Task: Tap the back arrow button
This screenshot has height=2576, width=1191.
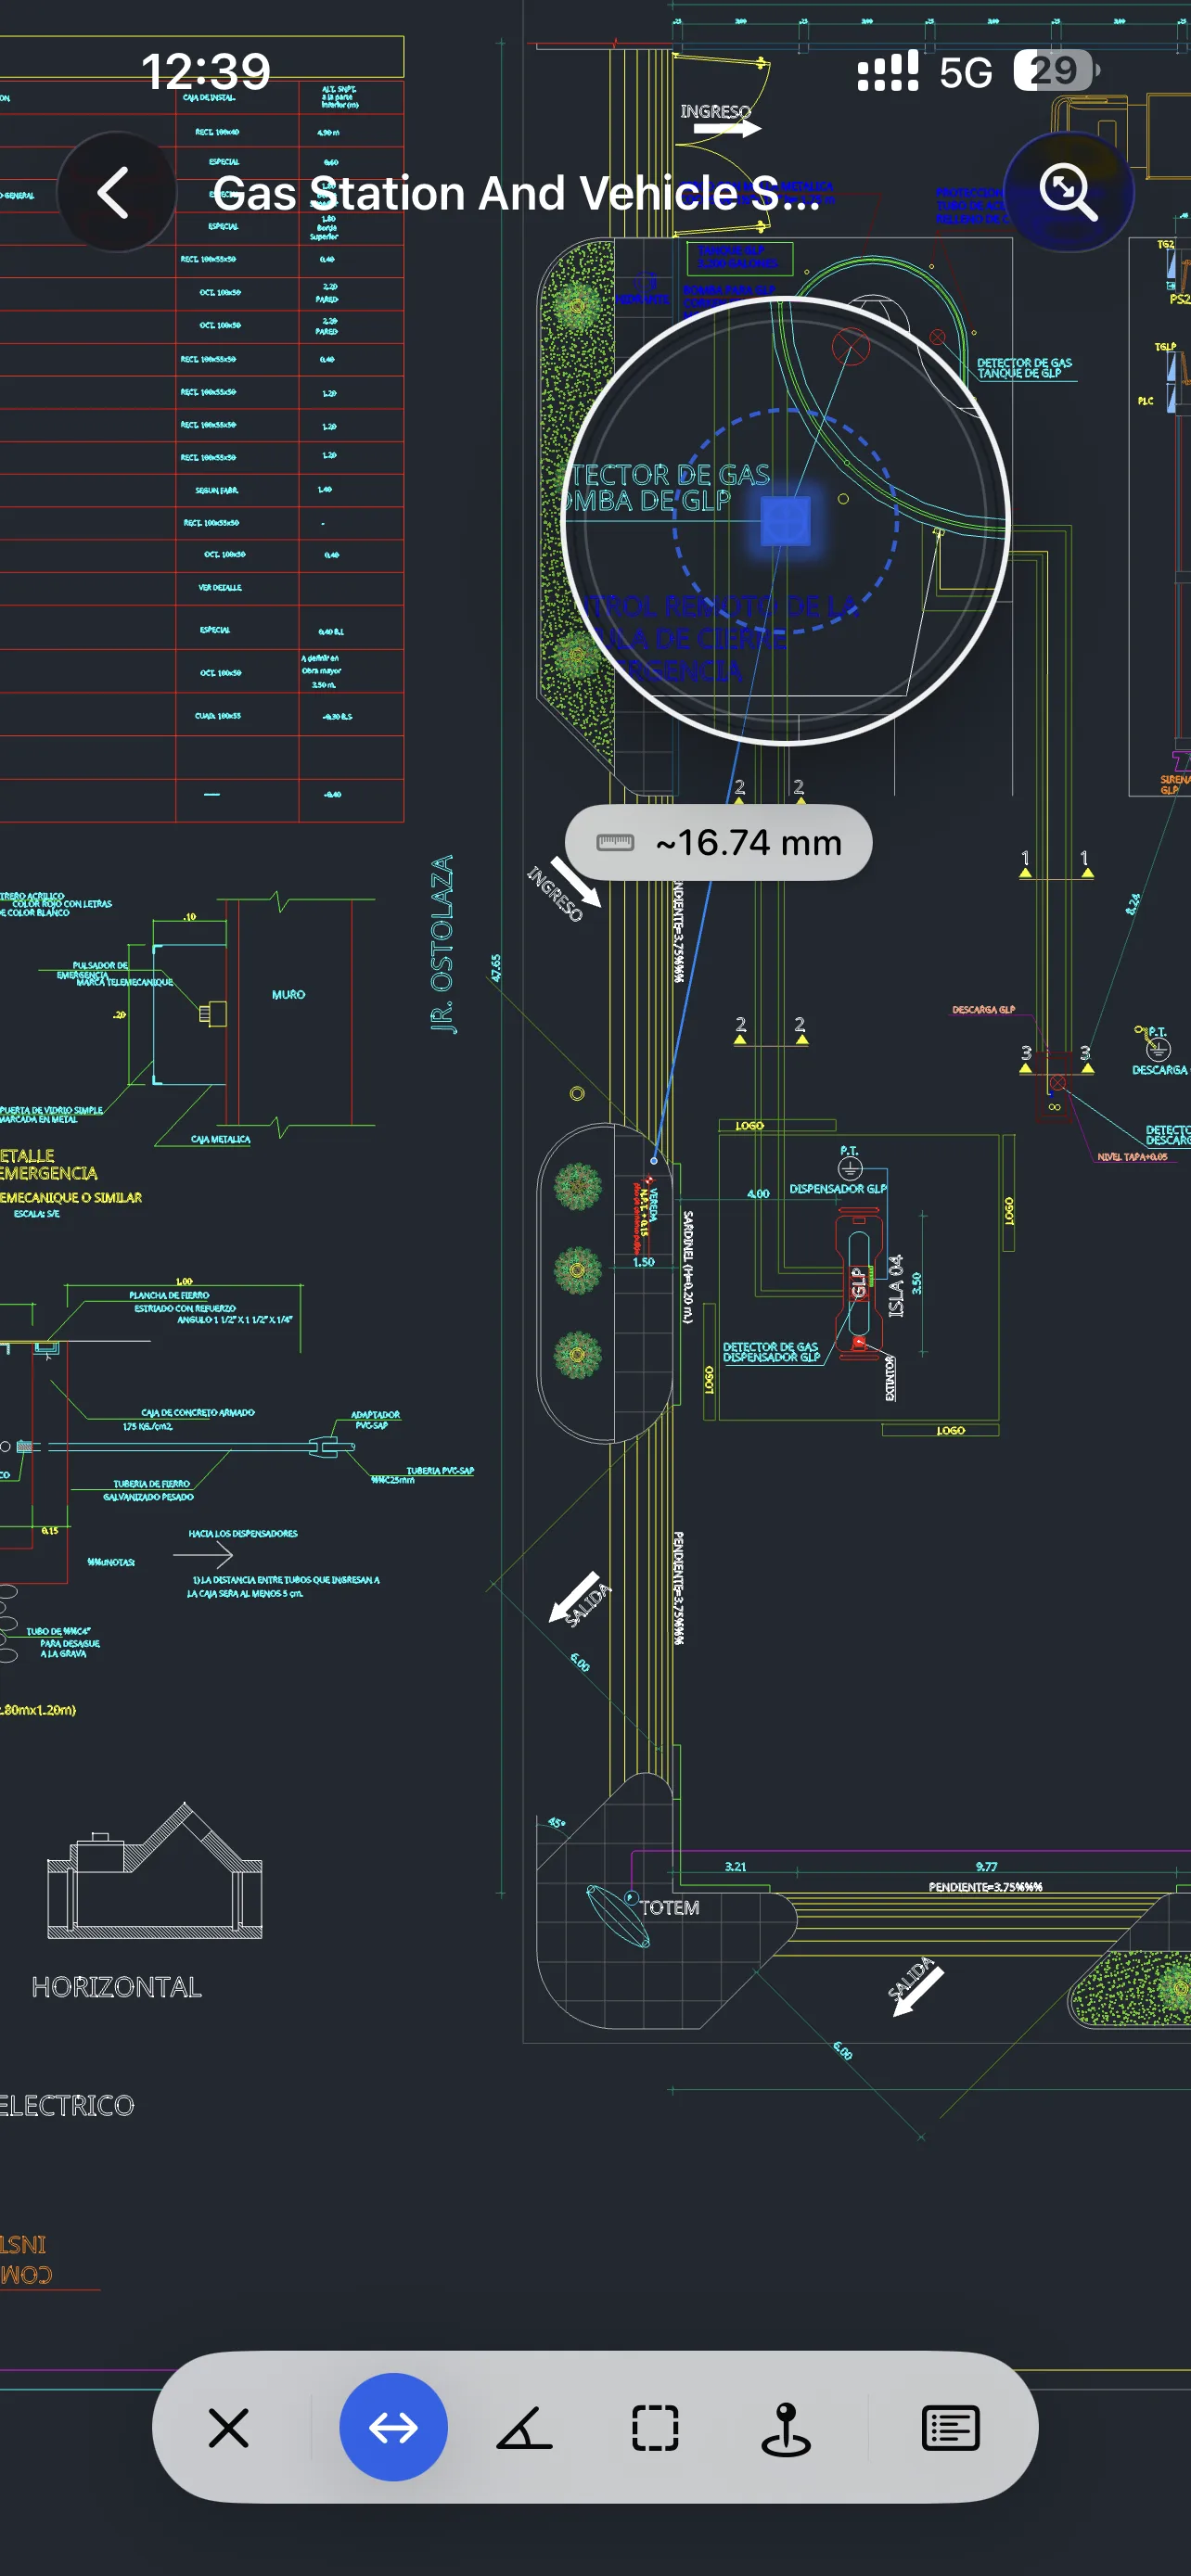Action: [116, 192]
